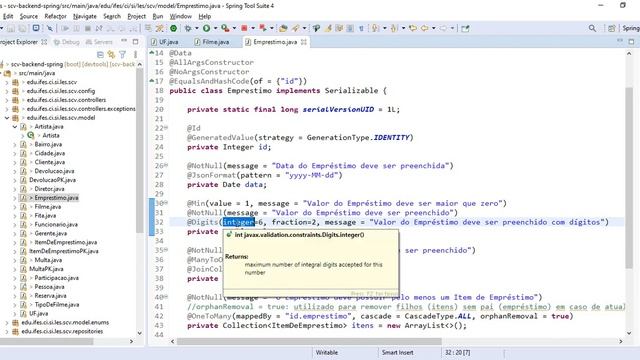Open the Window menu
Image resolution: width=640 pixels, height=360 pixels.
coord(180,16)
